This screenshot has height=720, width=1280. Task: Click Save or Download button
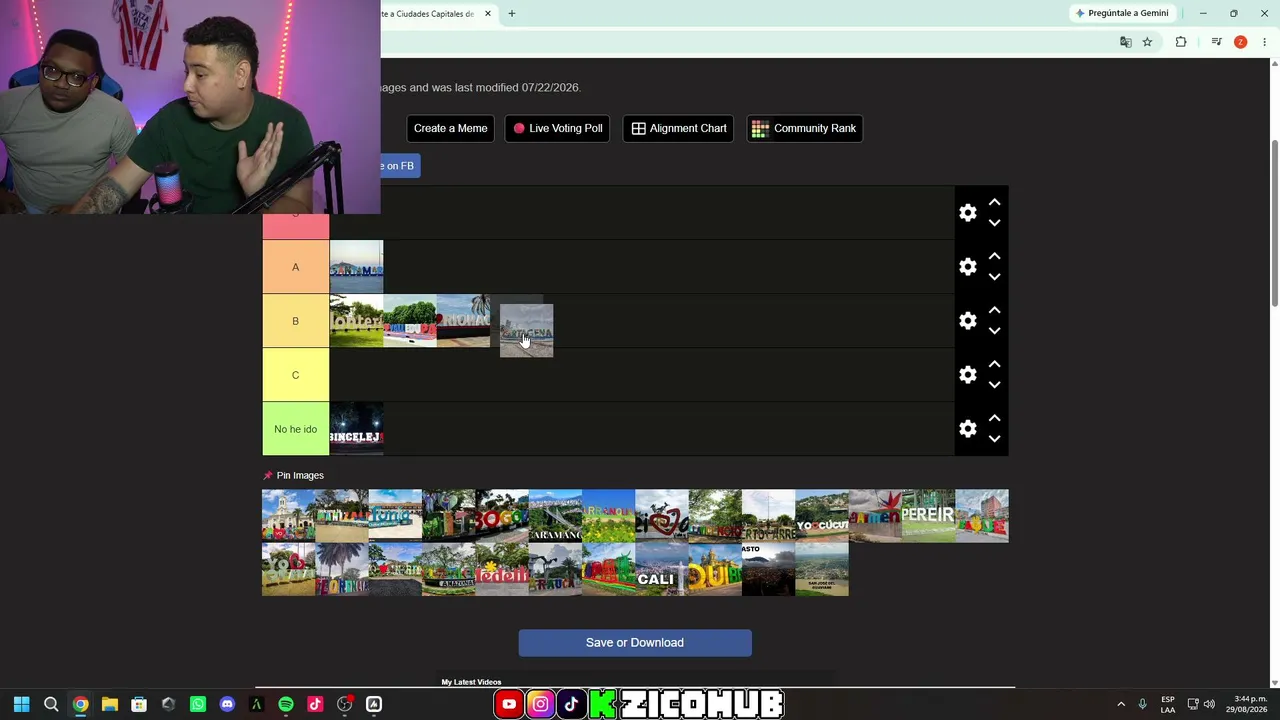[635, 643]
